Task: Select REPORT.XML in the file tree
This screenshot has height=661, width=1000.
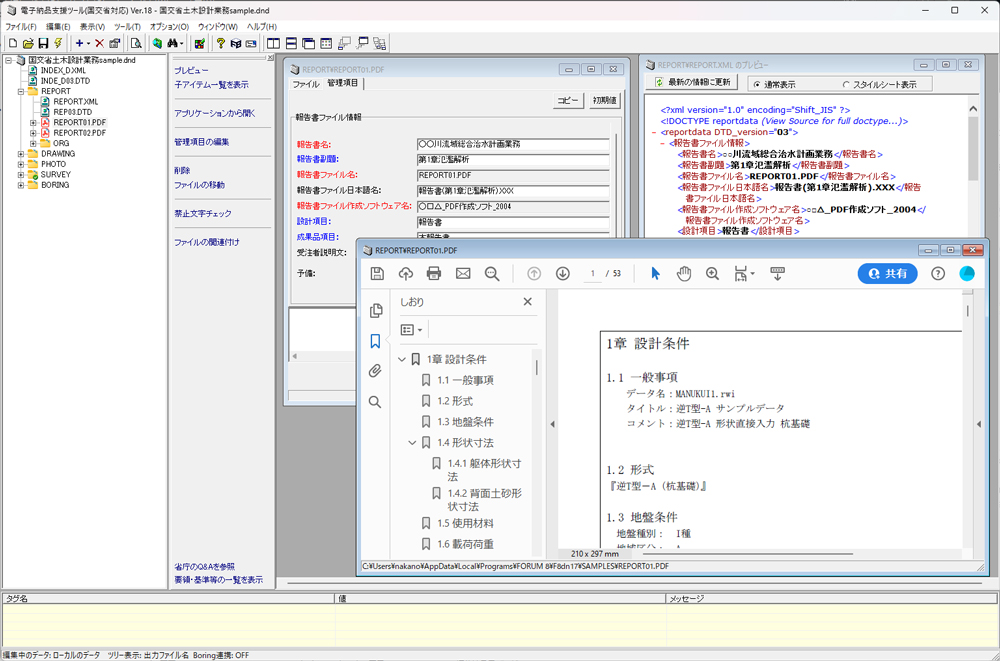Action: point(75,101)
